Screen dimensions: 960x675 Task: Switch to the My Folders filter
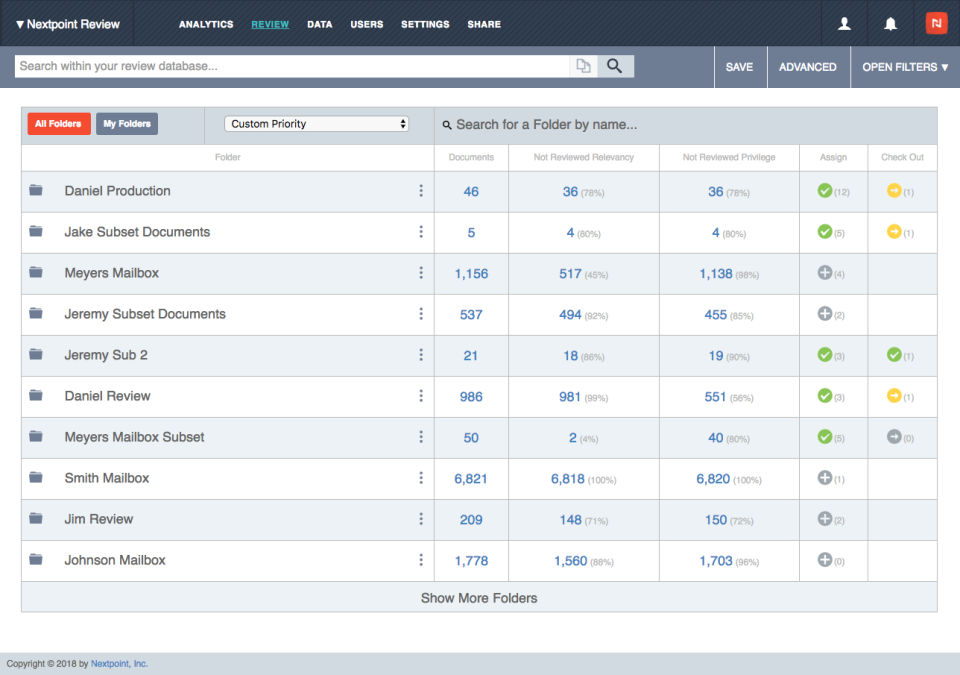point(127,124)
